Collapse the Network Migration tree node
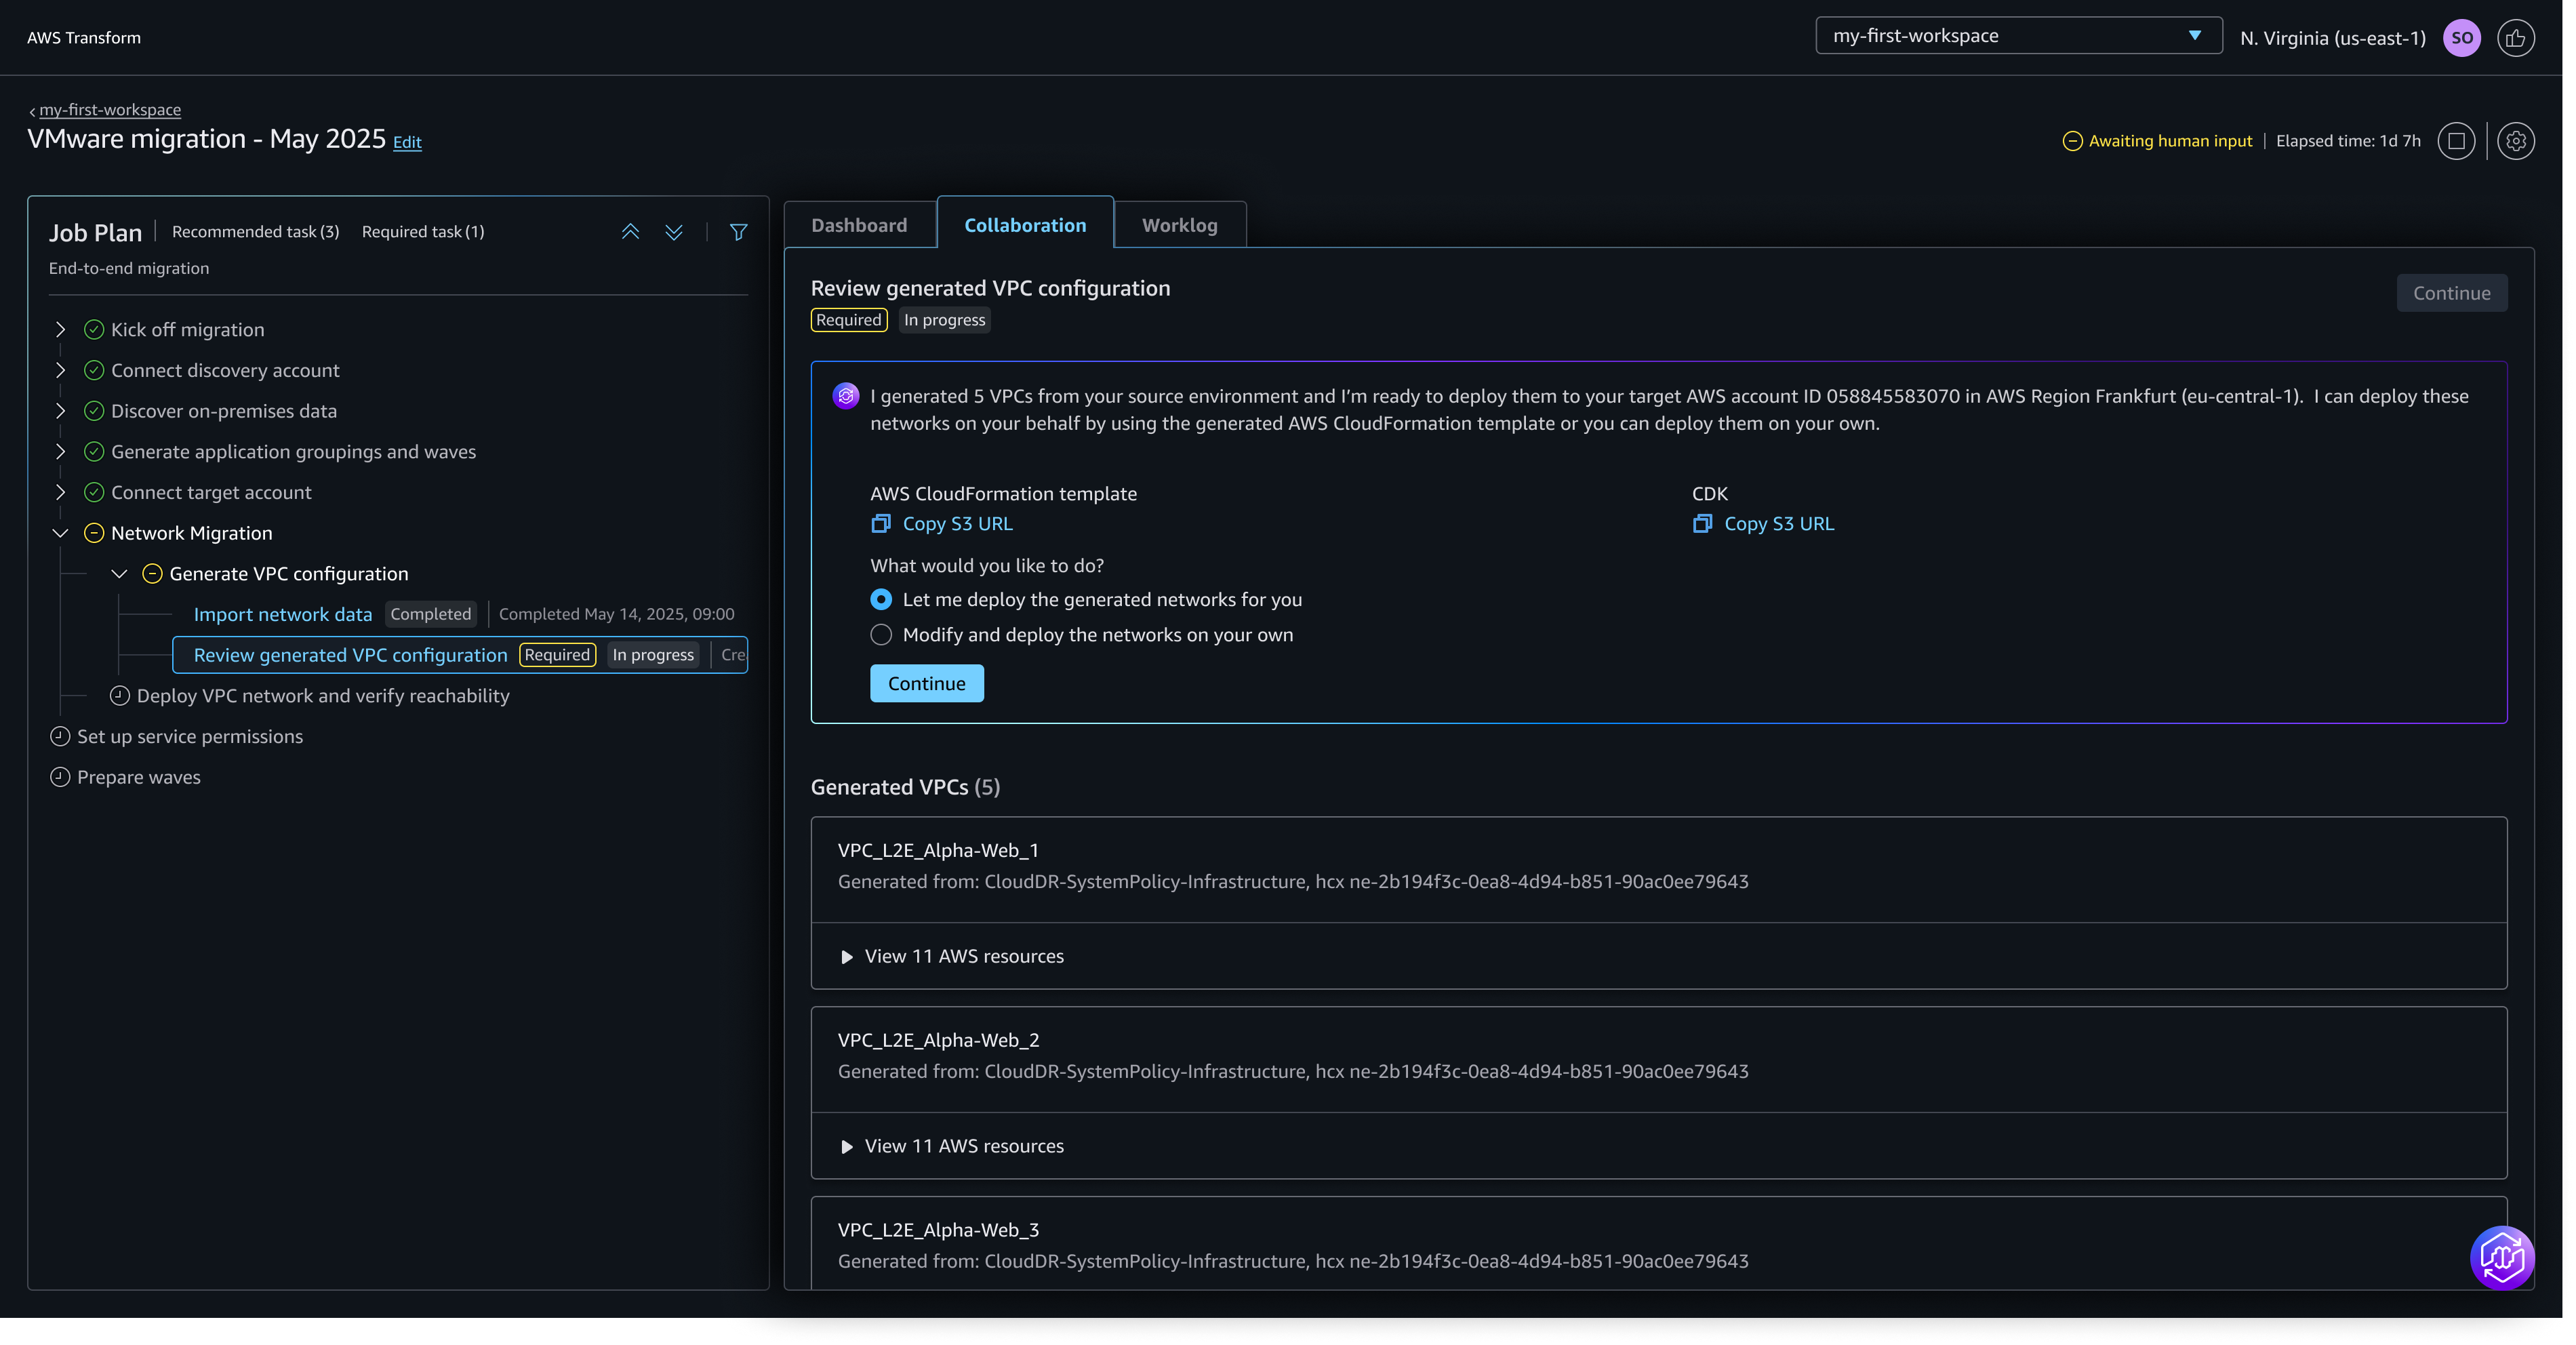Viewport: 2576px width, 1345px height. pos(60,533)
